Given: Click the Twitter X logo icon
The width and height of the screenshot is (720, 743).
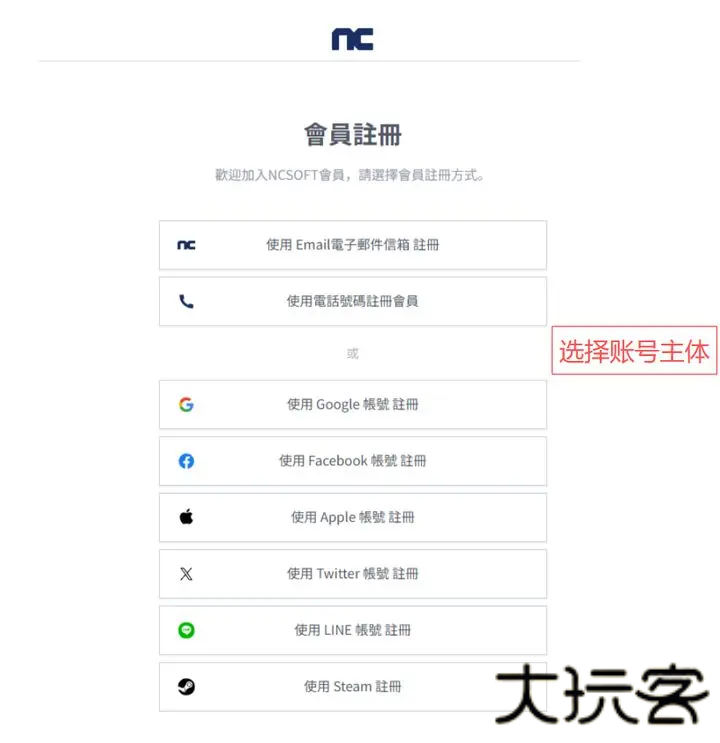Looking at the screenshot, I should click(186, 574).
